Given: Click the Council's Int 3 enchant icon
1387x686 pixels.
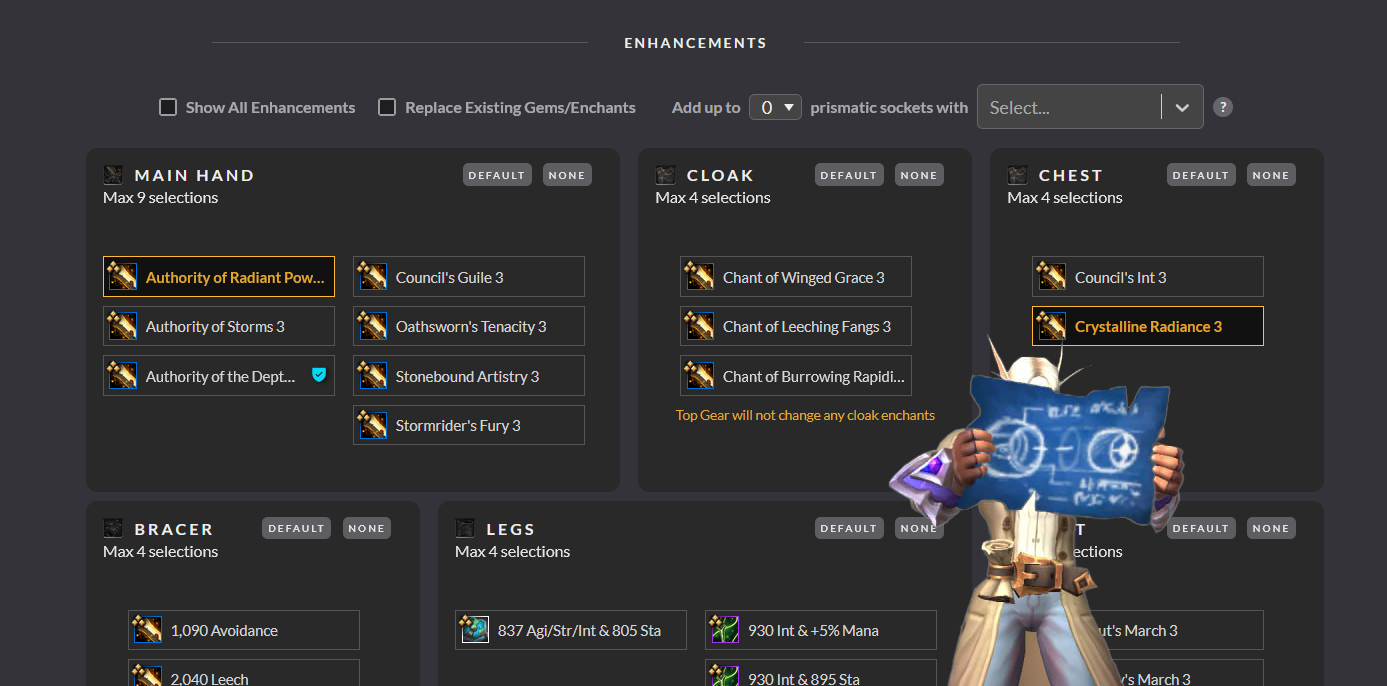Looking at the screenshot, I should click(x=1051, y=277).
